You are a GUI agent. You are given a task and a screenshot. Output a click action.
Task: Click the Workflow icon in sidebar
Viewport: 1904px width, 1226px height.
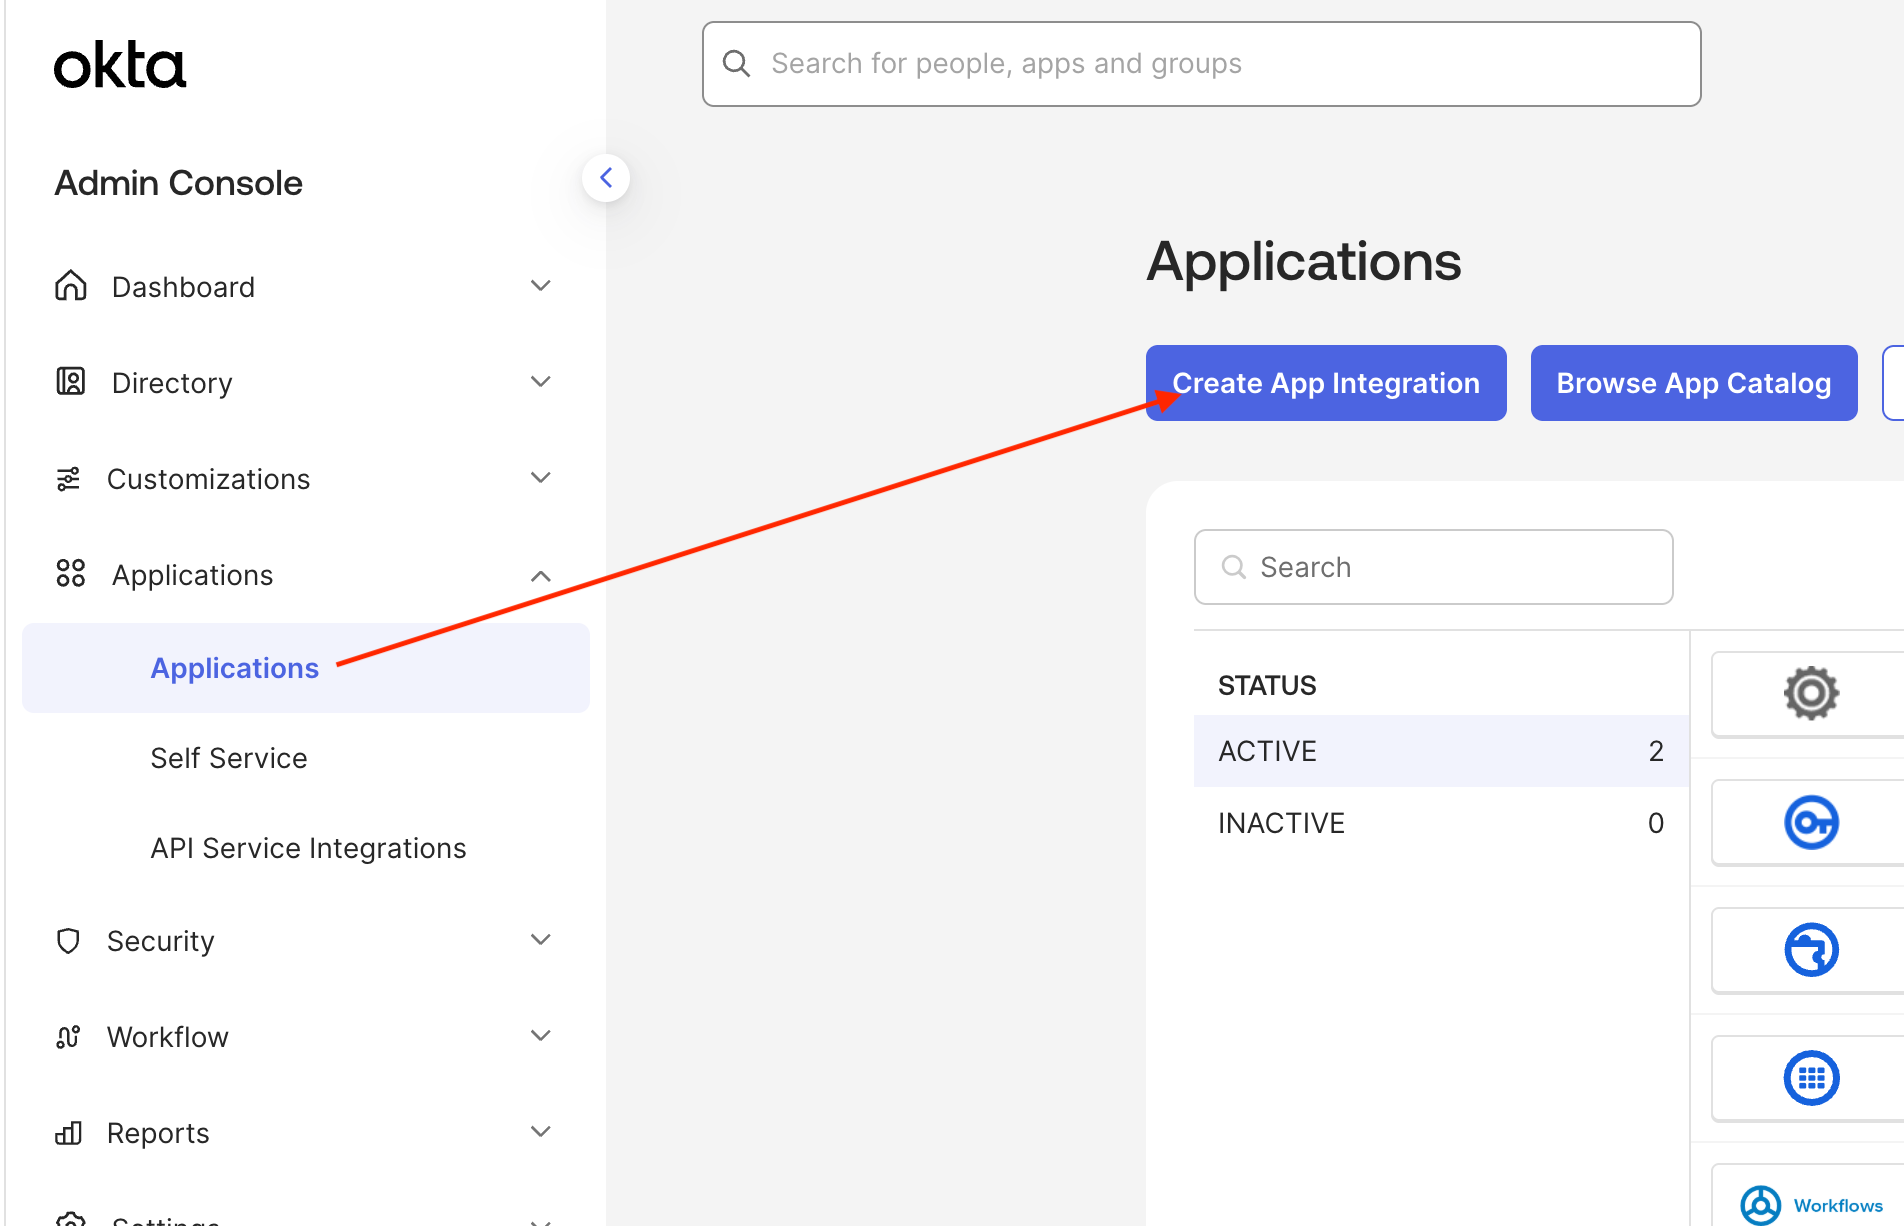[68, 1037]
